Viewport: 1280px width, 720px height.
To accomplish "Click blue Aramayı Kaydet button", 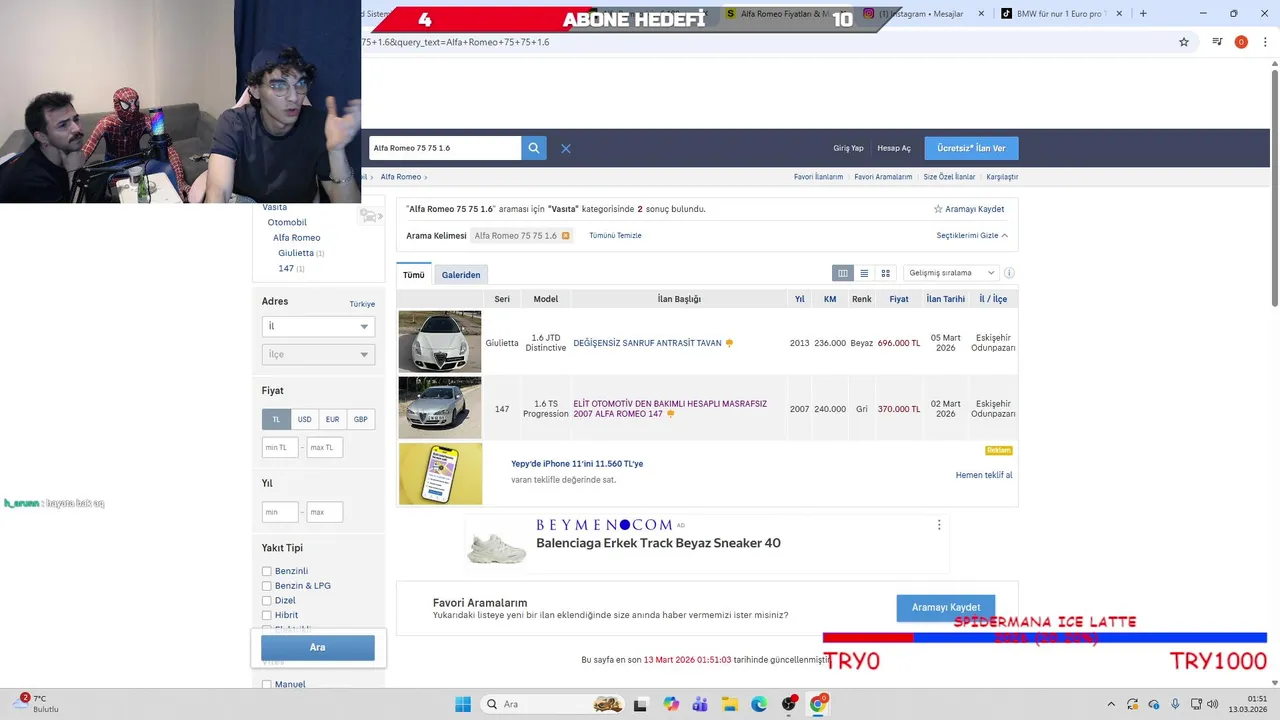I will [x=946, y=607].
